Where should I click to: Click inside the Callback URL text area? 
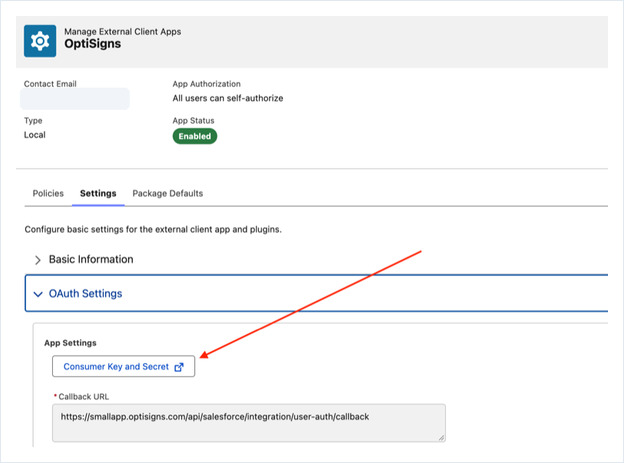pos(249,423)
